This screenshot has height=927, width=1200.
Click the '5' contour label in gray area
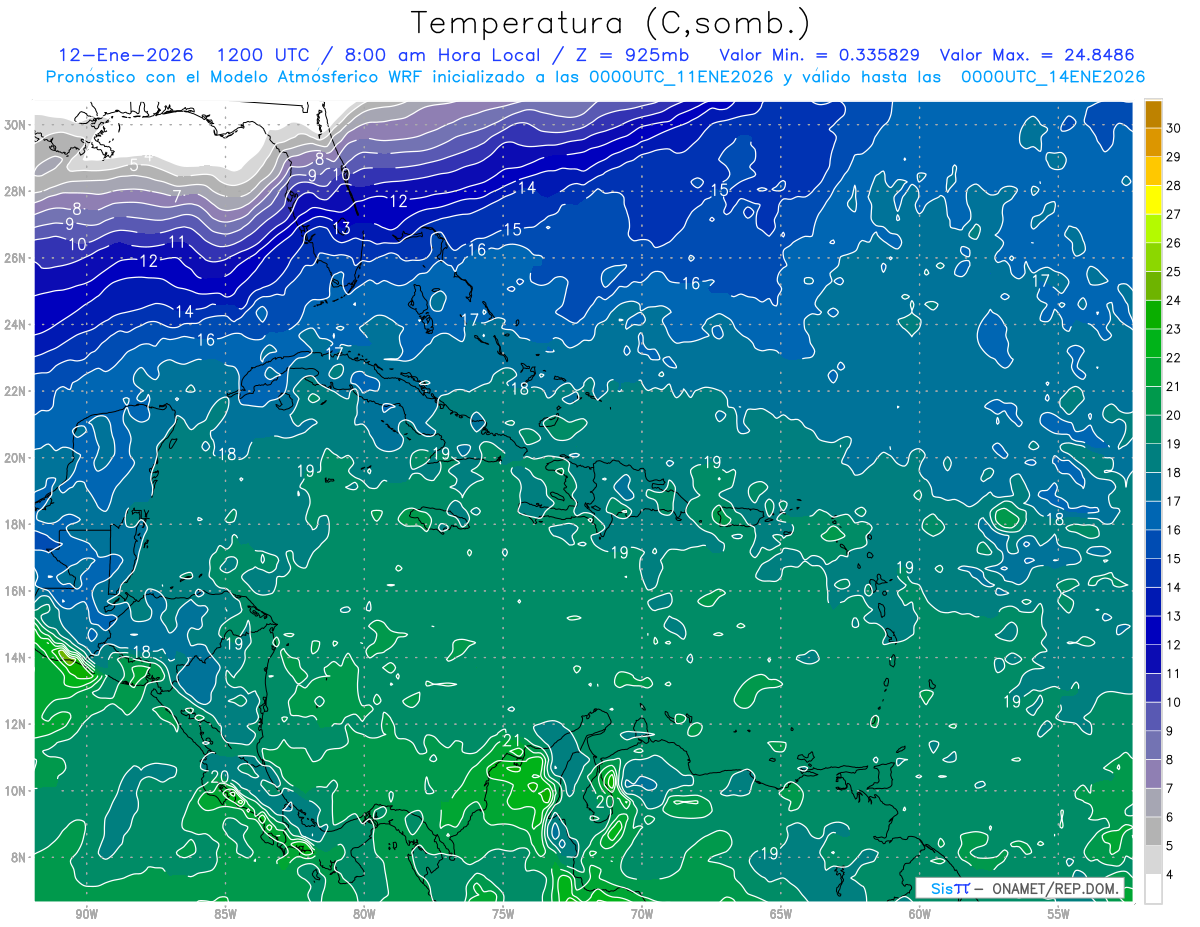pos(134,164)
